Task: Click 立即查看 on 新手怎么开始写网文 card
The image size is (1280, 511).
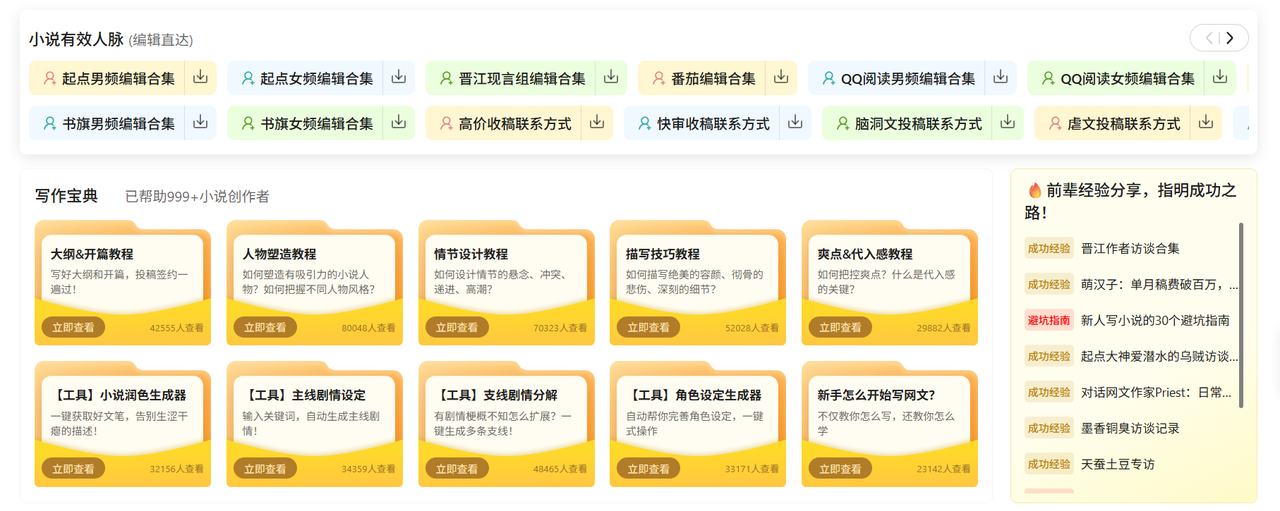Action: coord(841,469)
